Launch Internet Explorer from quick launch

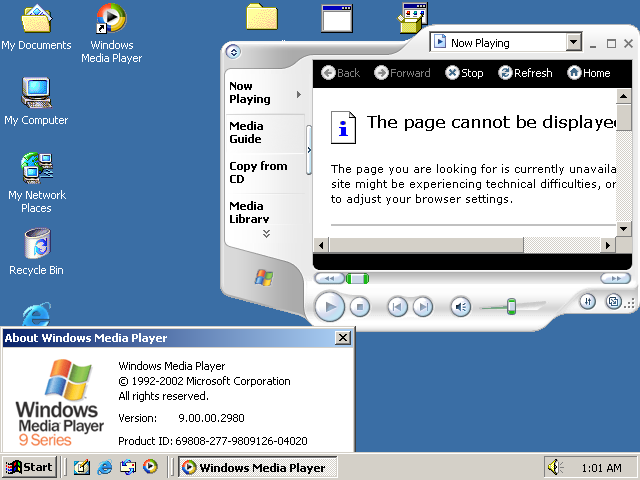[x=105, y=467]
